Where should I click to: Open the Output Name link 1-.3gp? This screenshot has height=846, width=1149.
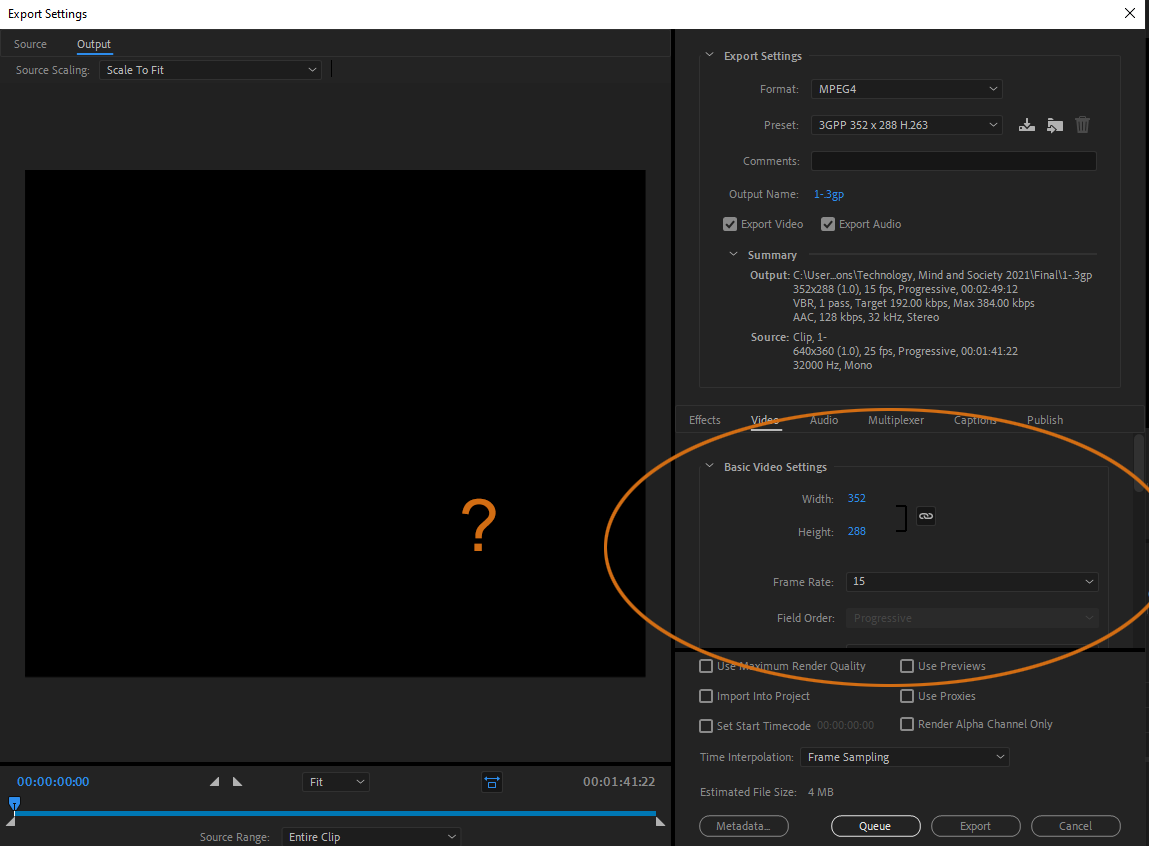828,193
